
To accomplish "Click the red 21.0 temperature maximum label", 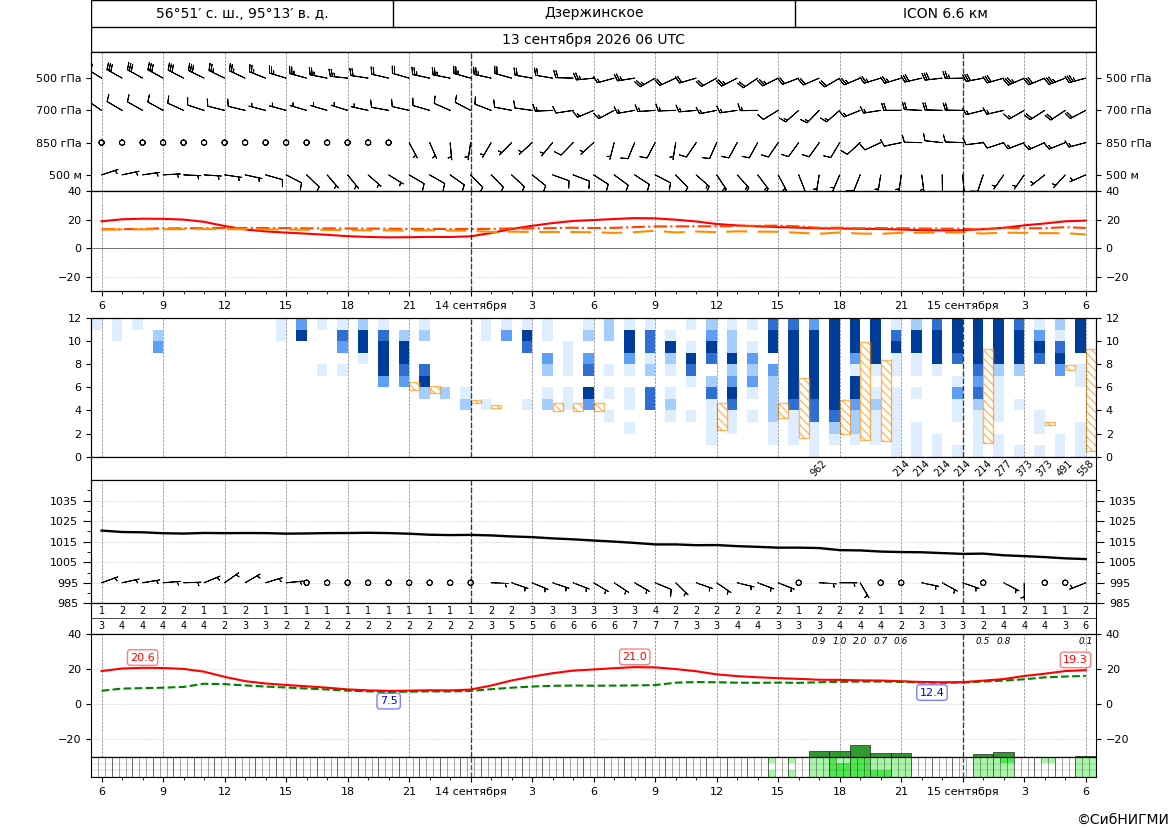I will point(634,656).
